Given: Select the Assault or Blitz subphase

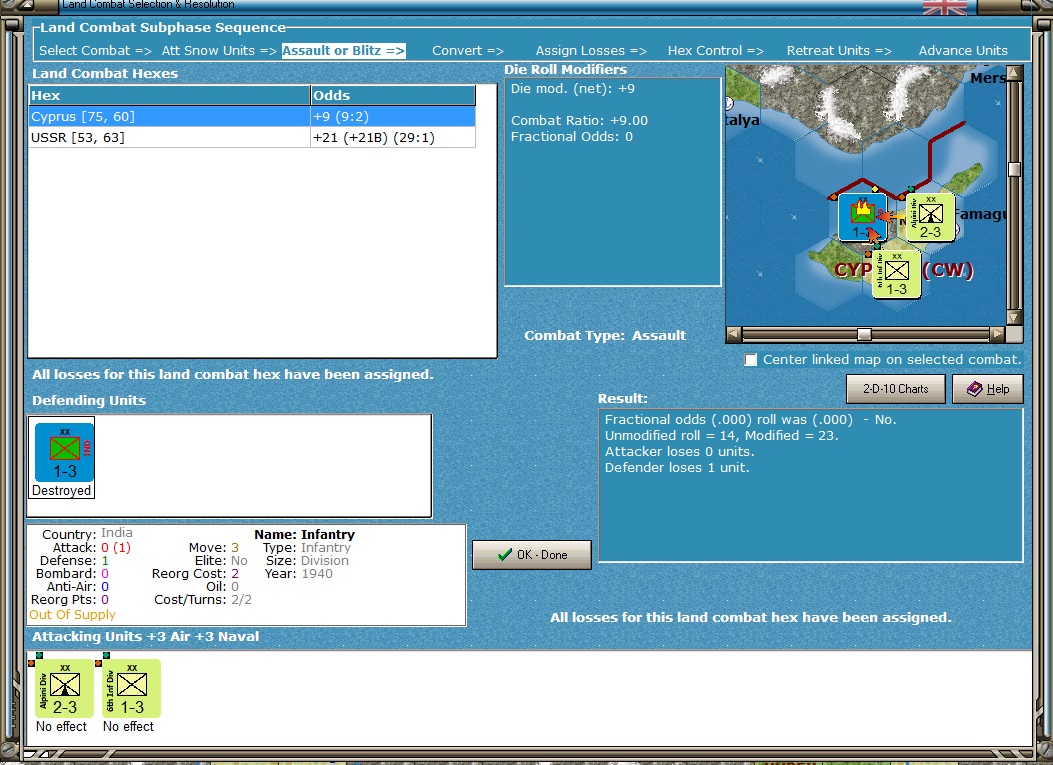Looking at the screenshot, I should point(343,50).
